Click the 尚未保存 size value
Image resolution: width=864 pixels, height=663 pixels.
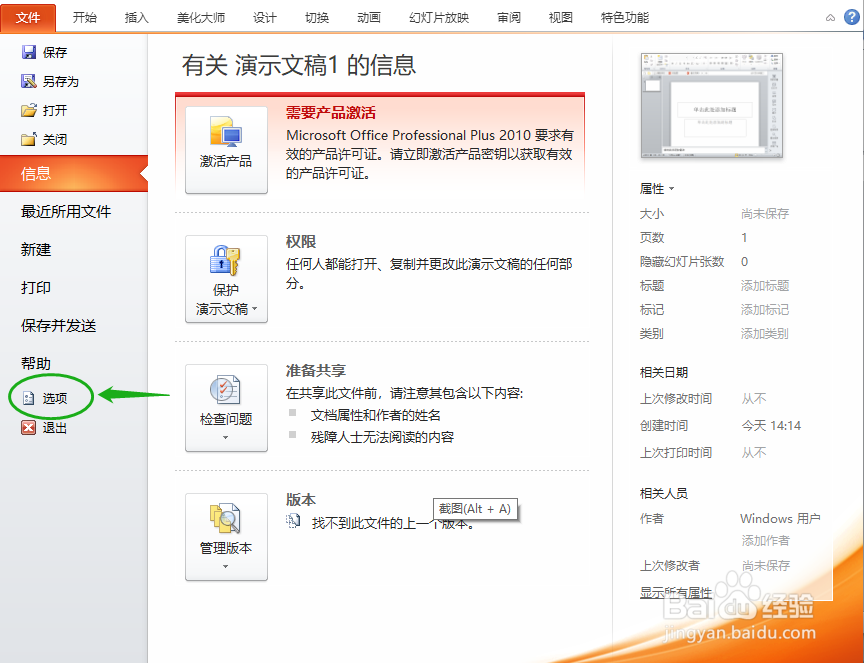(x=765, y=213)
